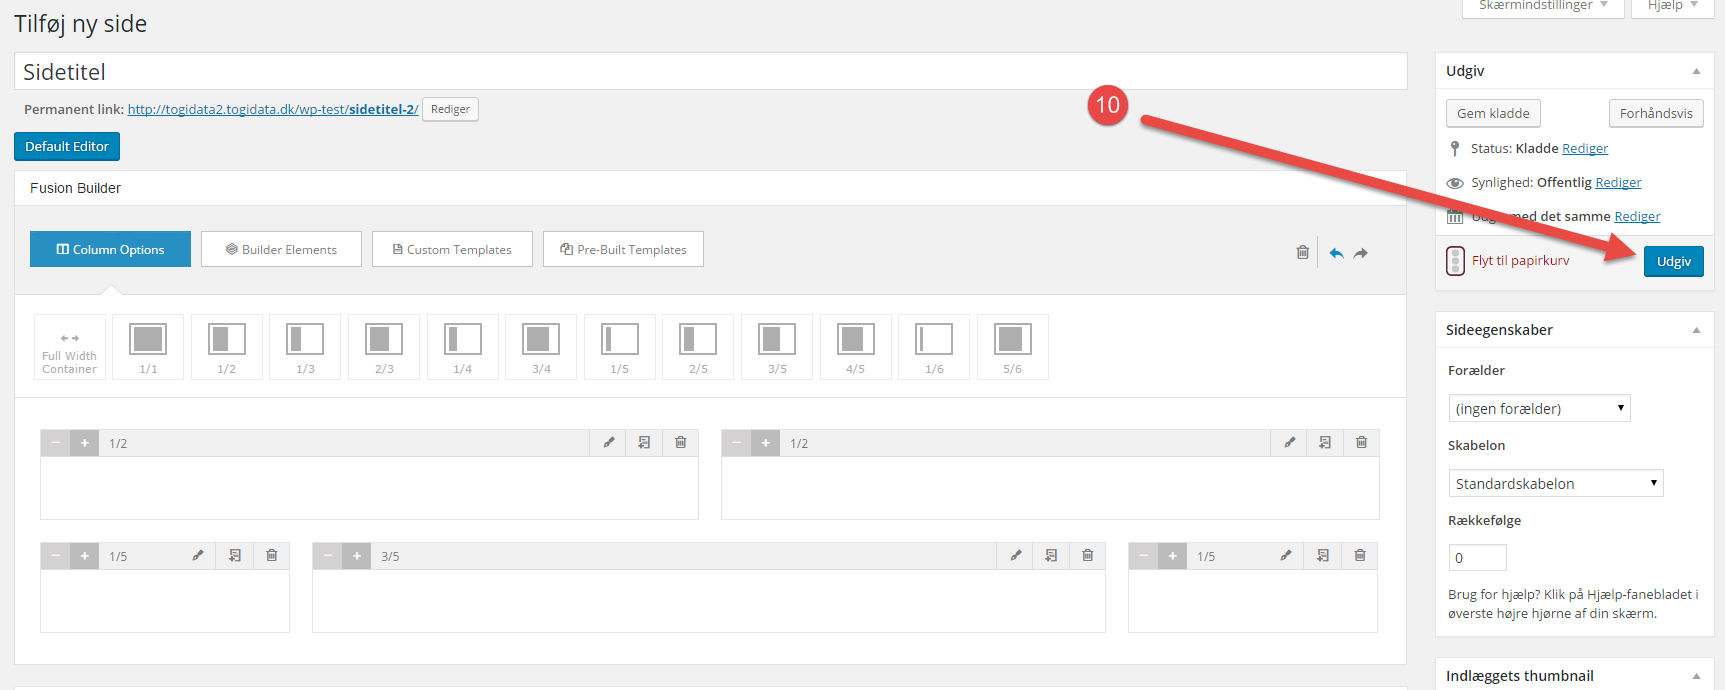Redo last Fusion Builder action
The height and width of the screenshot is (690, 1725).
coord(1361,253)
